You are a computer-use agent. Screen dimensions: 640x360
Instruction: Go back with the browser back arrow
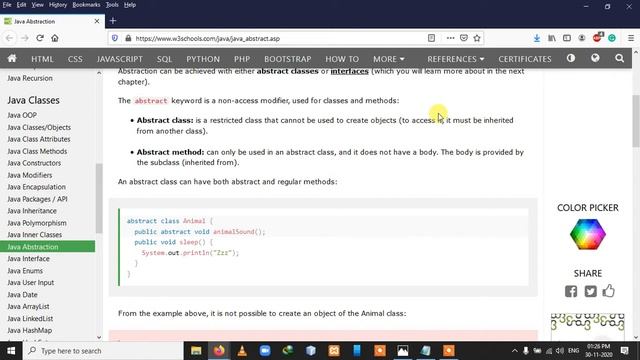(x=9, y=38)
